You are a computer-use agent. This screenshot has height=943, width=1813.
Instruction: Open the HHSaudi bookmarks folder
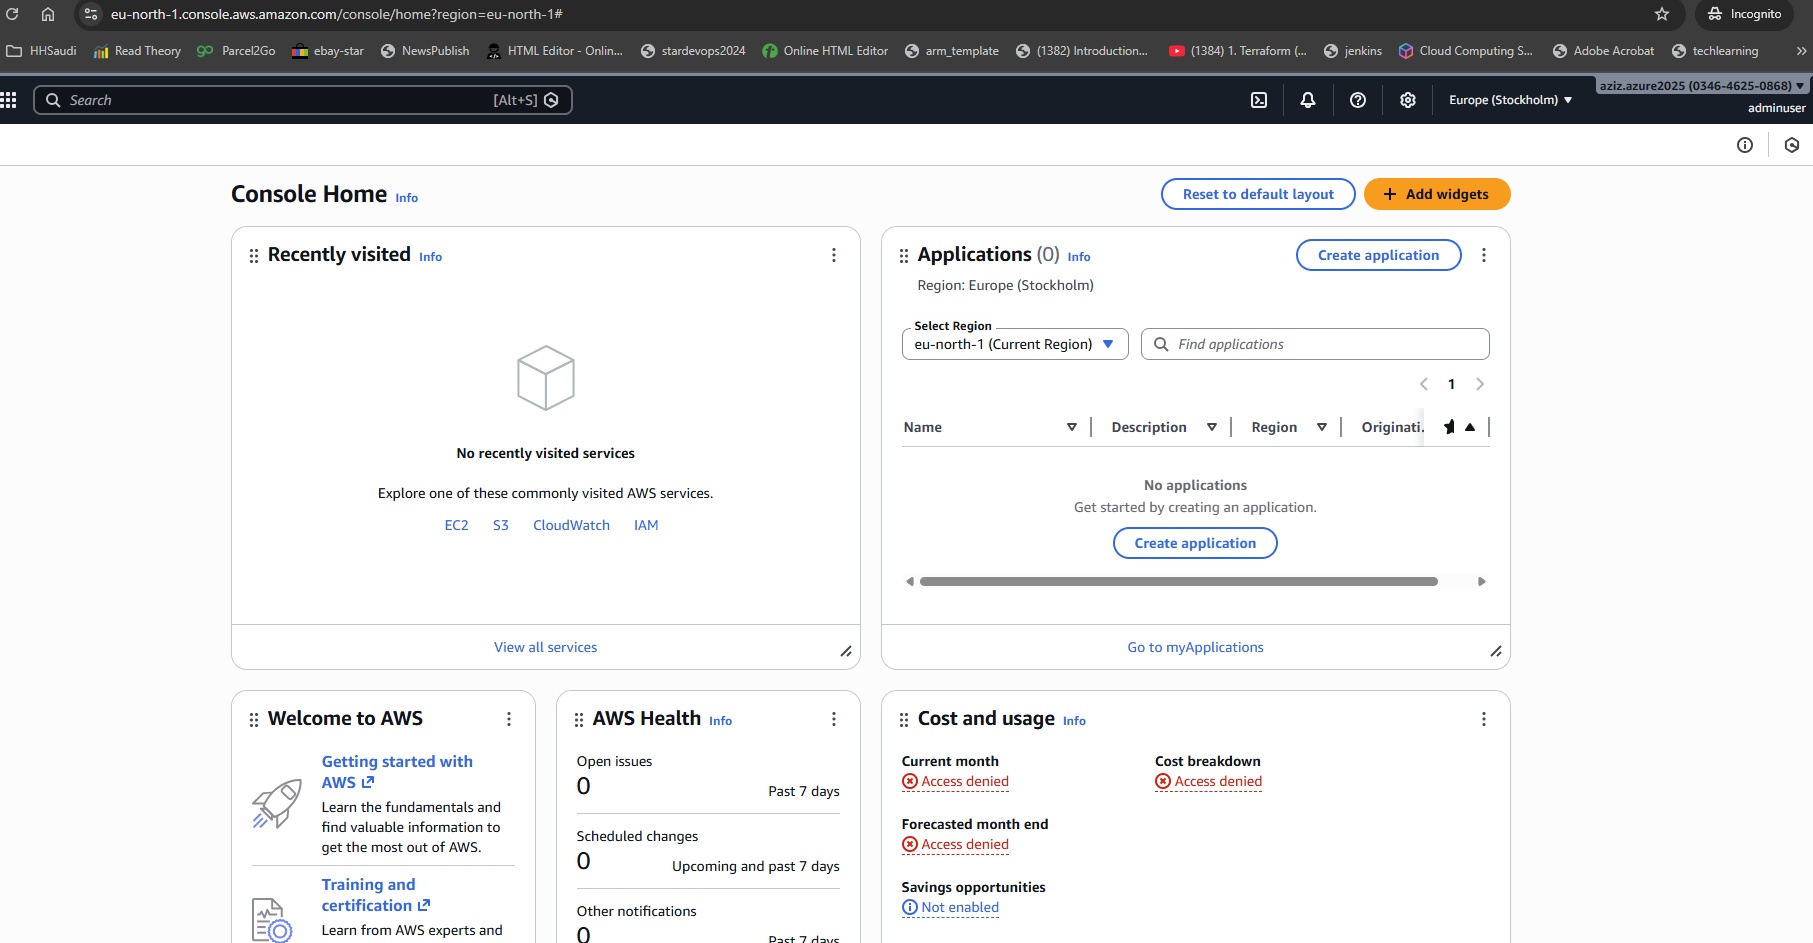click(x=42, y=51)
